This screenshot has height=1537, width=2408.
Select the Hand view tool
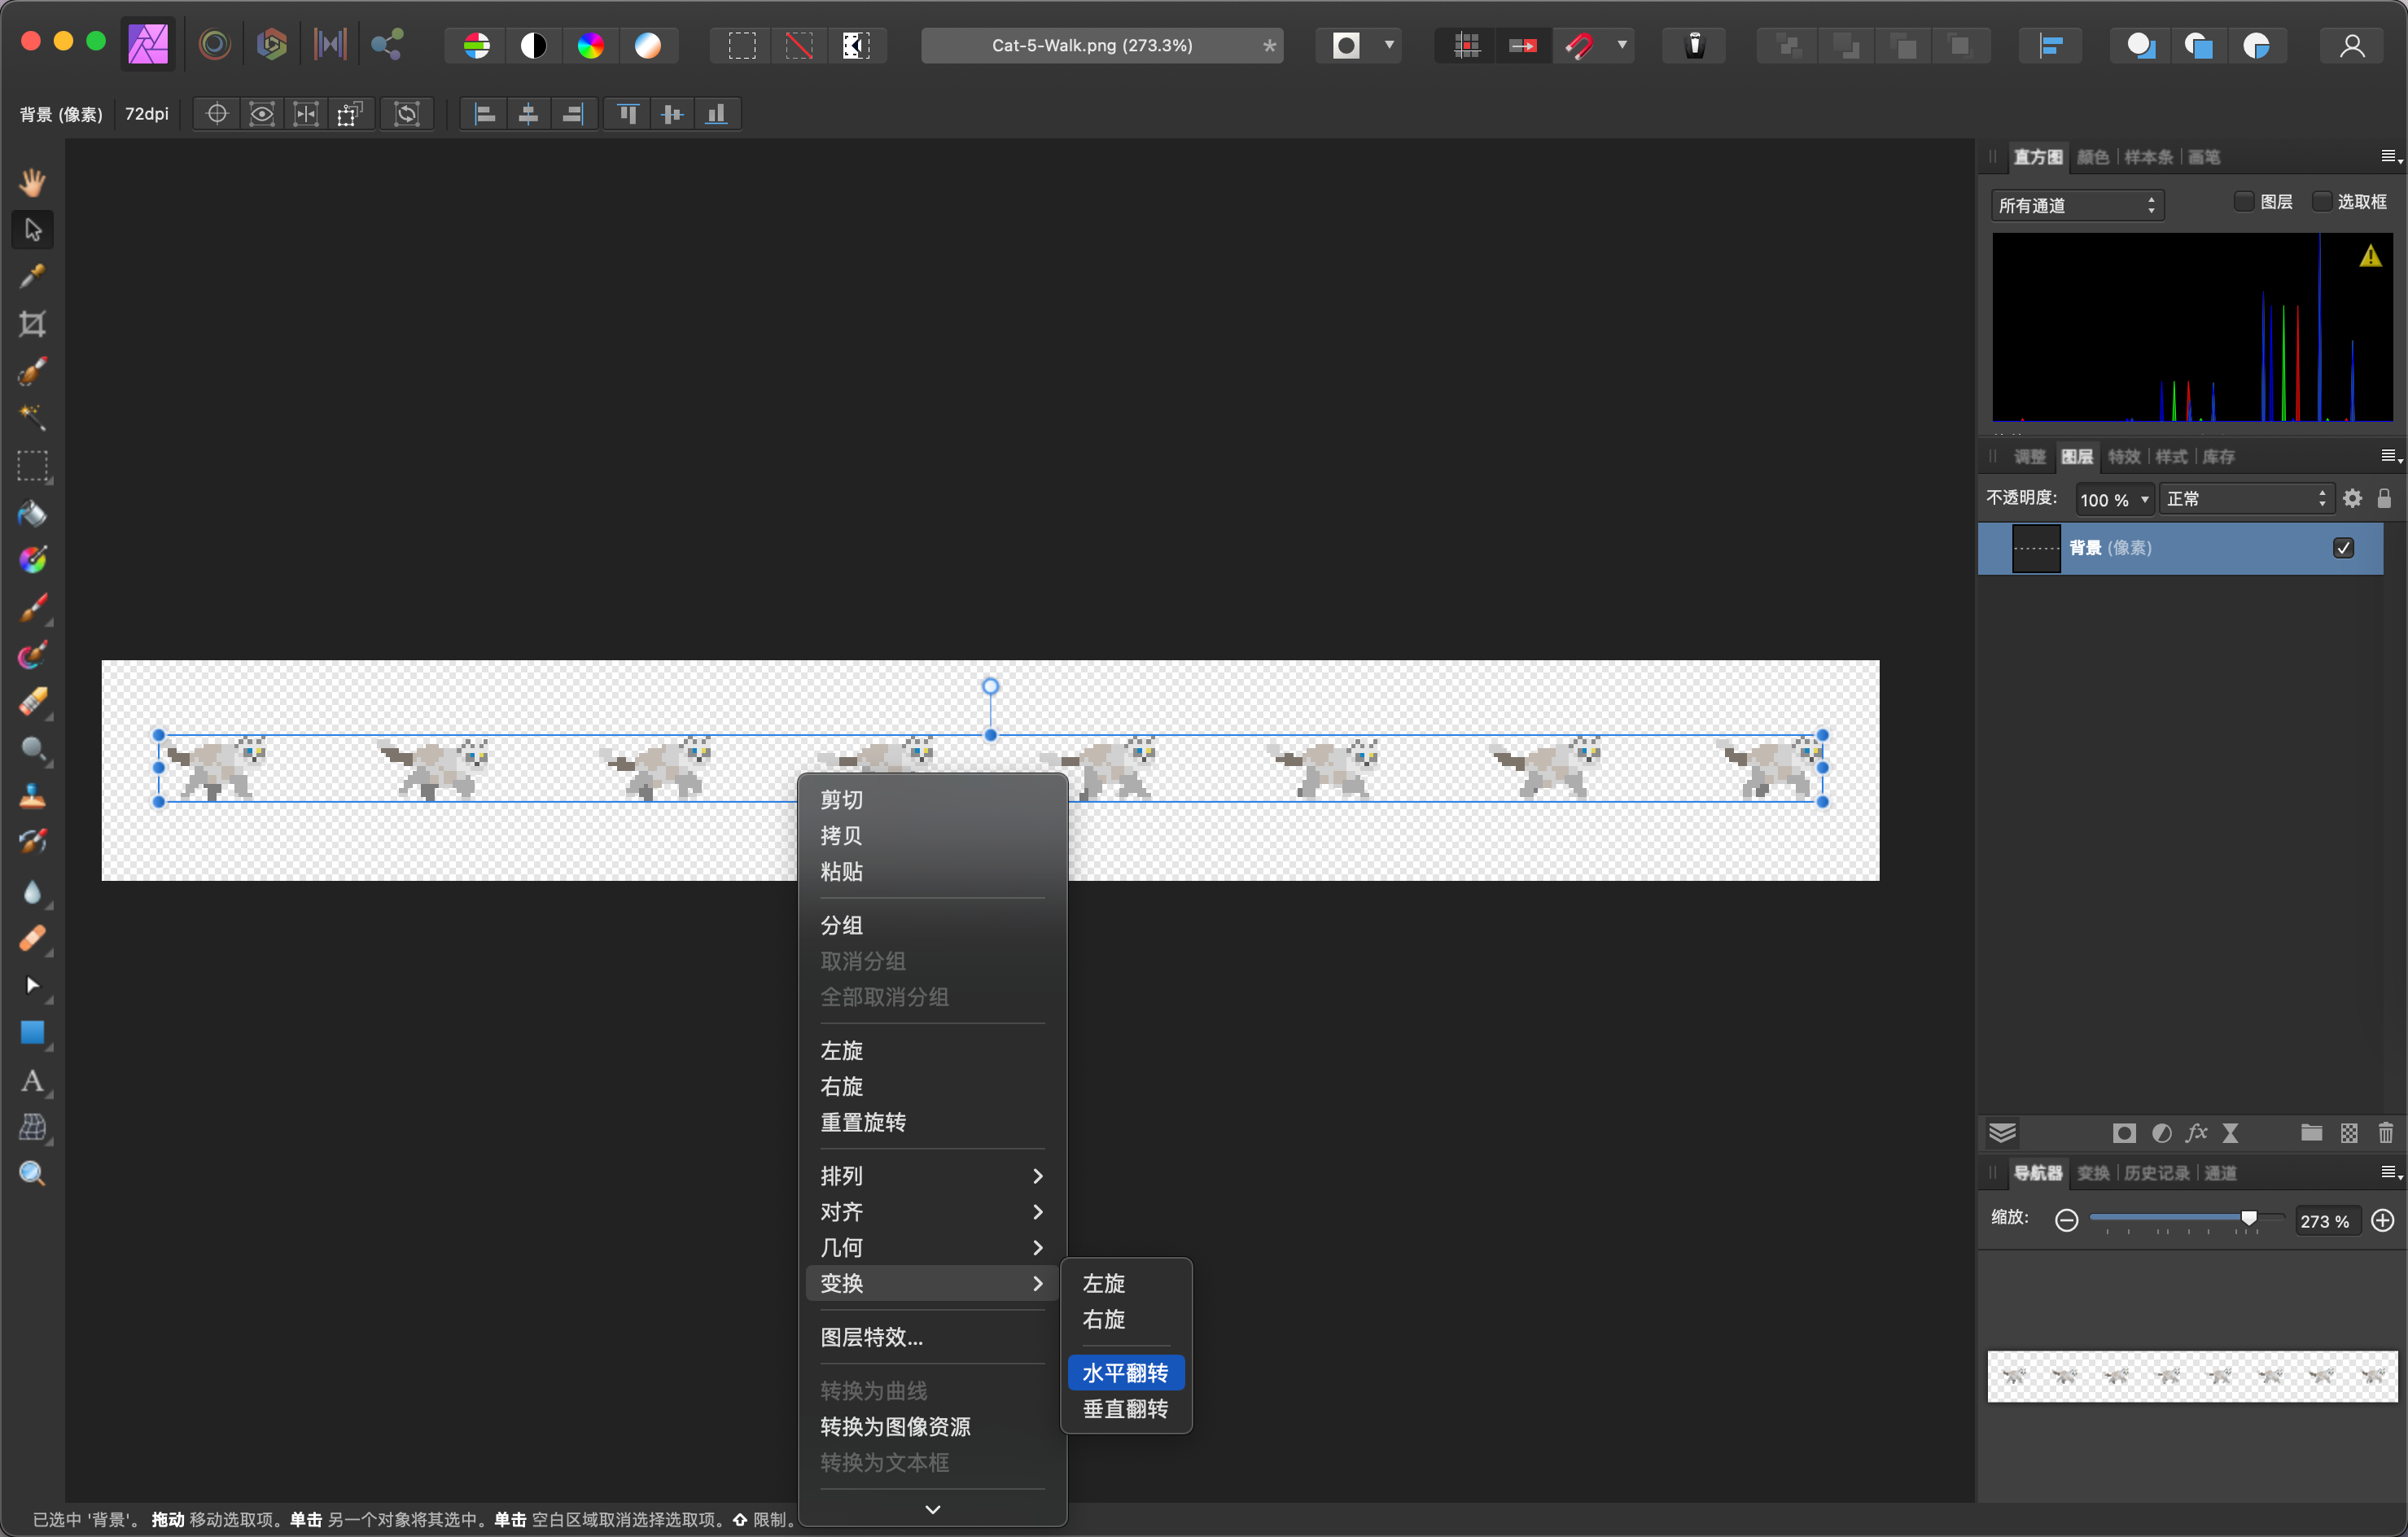(32, 182)
